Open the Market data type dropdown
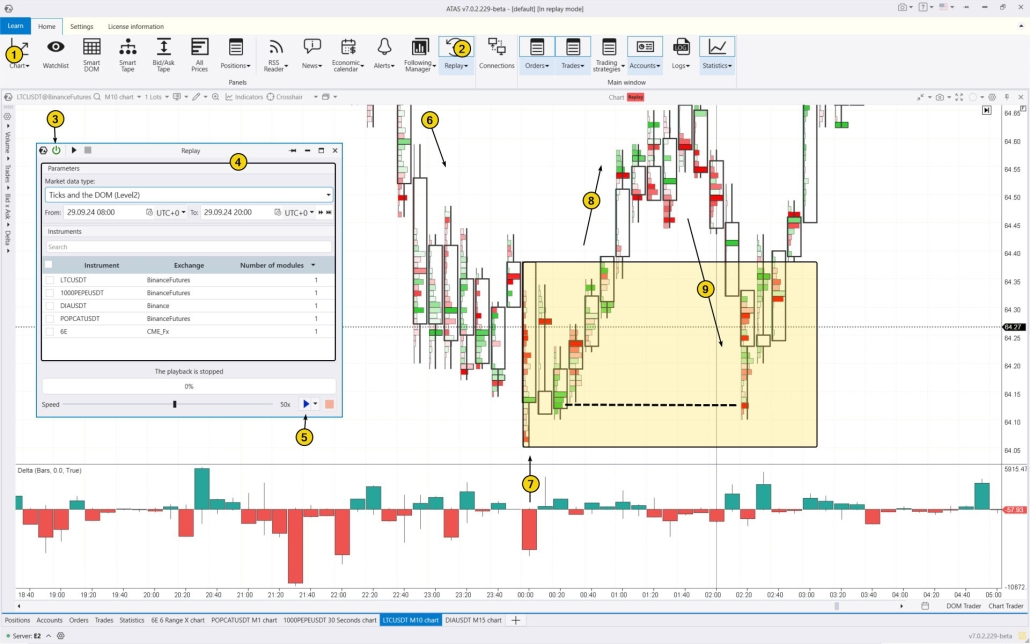The width and height of the screenshot is (1030, 644). pos(328,194)
